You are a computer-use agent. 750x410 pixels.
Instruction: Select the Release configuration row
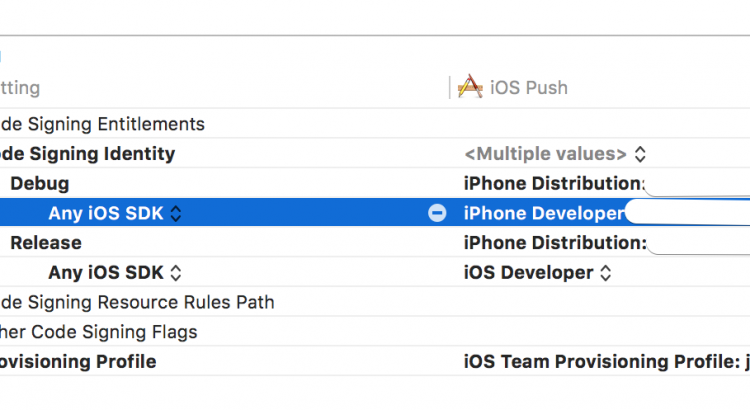tap(46, 243)
